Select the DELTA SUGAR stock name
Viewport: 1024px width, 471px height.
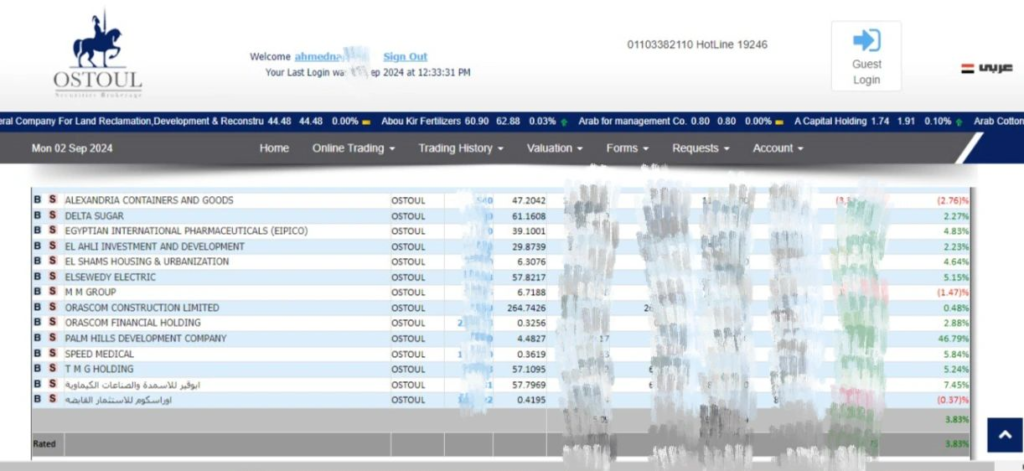click(x=94, y=216)
